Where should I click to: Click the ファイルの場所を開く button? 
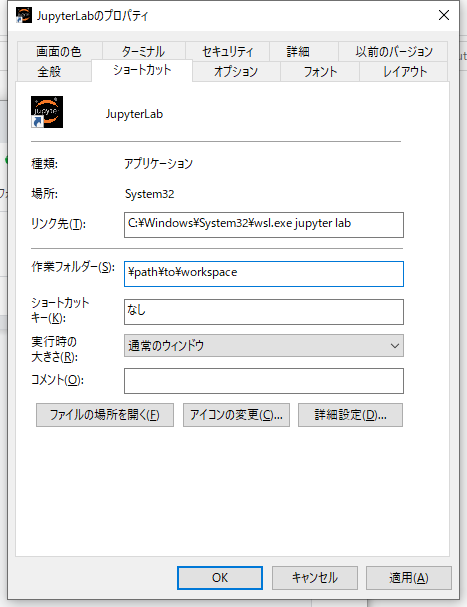pyautogui.click(x=105, y=415)
